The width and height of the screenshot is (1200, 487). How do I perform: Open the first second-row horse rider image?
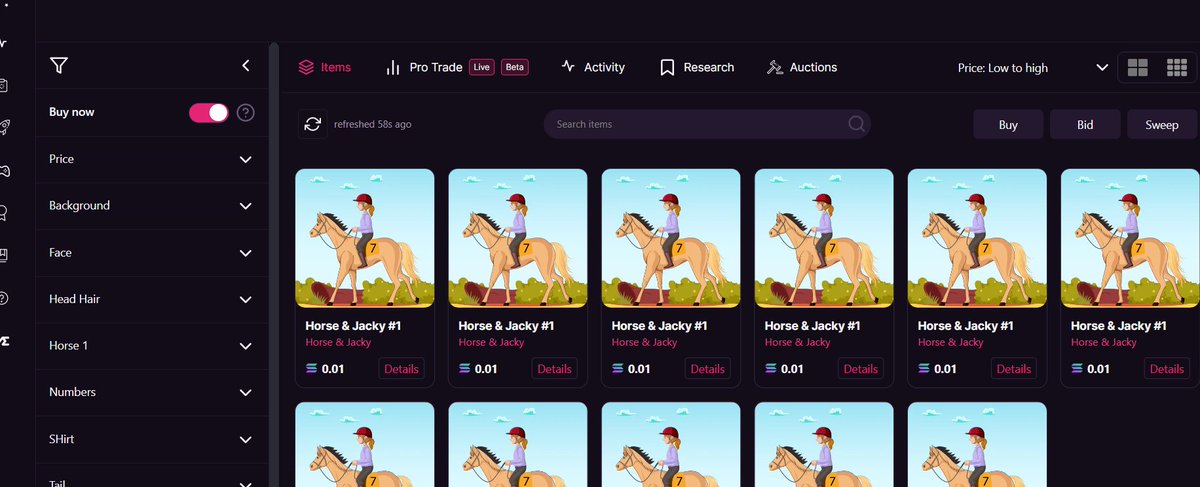(365, 445)
